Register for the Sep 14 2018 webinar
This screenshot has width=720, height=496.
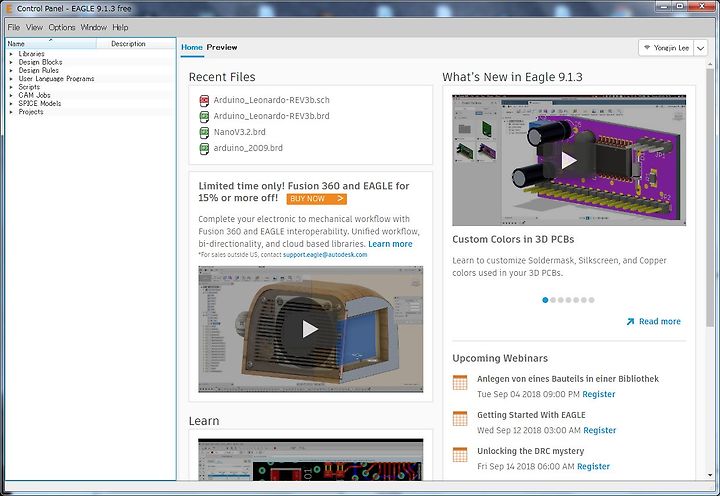pyautogui.click(x=593, y=467)
